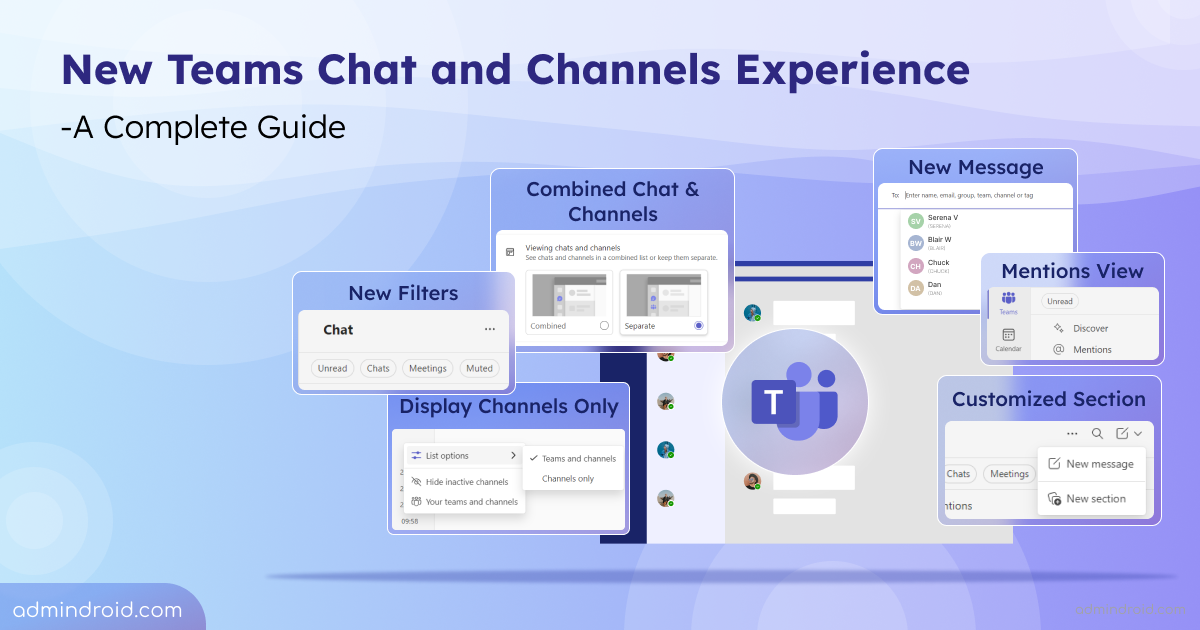The height and width of the screenshot is (630, 1200).
Task: Open dropdown chevron next to compose icon
Action: click(x=1138, y=434)
